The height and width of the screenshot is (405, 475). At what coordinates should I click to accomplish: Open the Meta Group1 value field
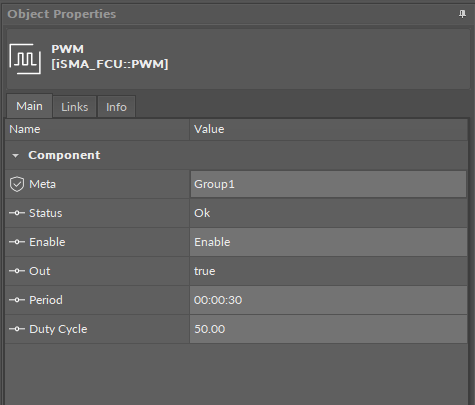328,184
